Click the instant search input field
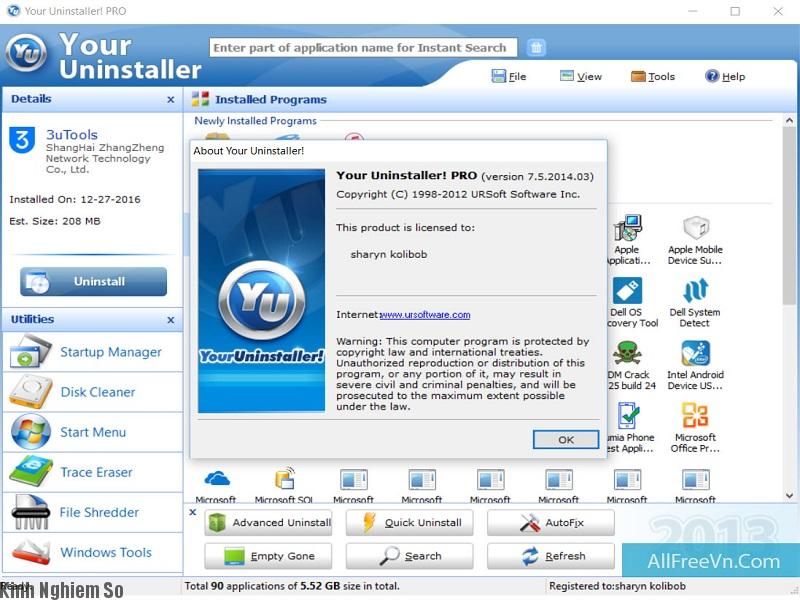Image resolution: width=800 pixels, height=600 pixels. click(363, 47)
